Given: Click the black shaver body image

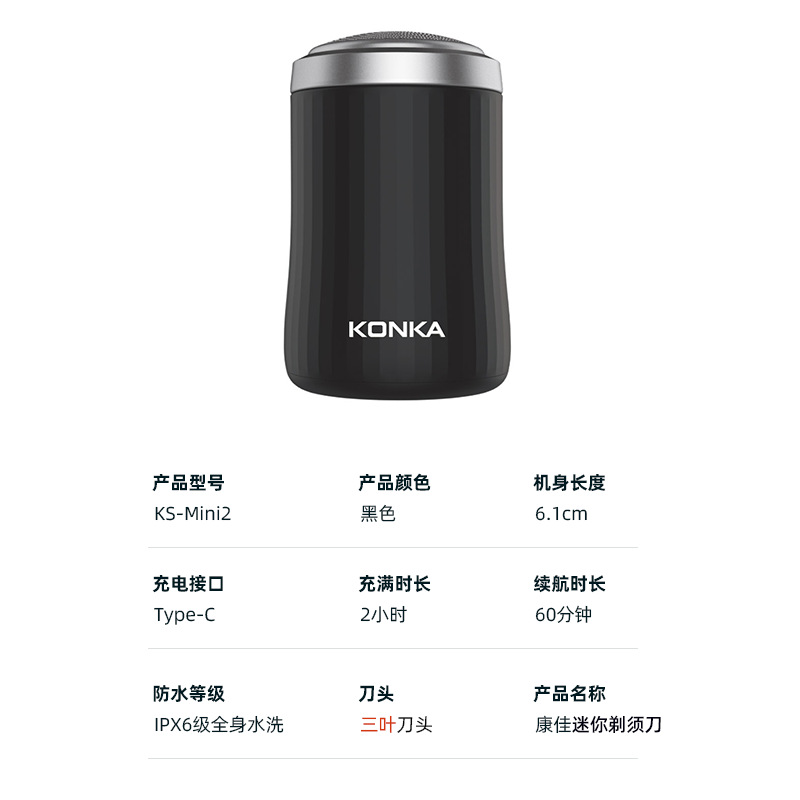Looking at the screenshot, I should 396,215.
